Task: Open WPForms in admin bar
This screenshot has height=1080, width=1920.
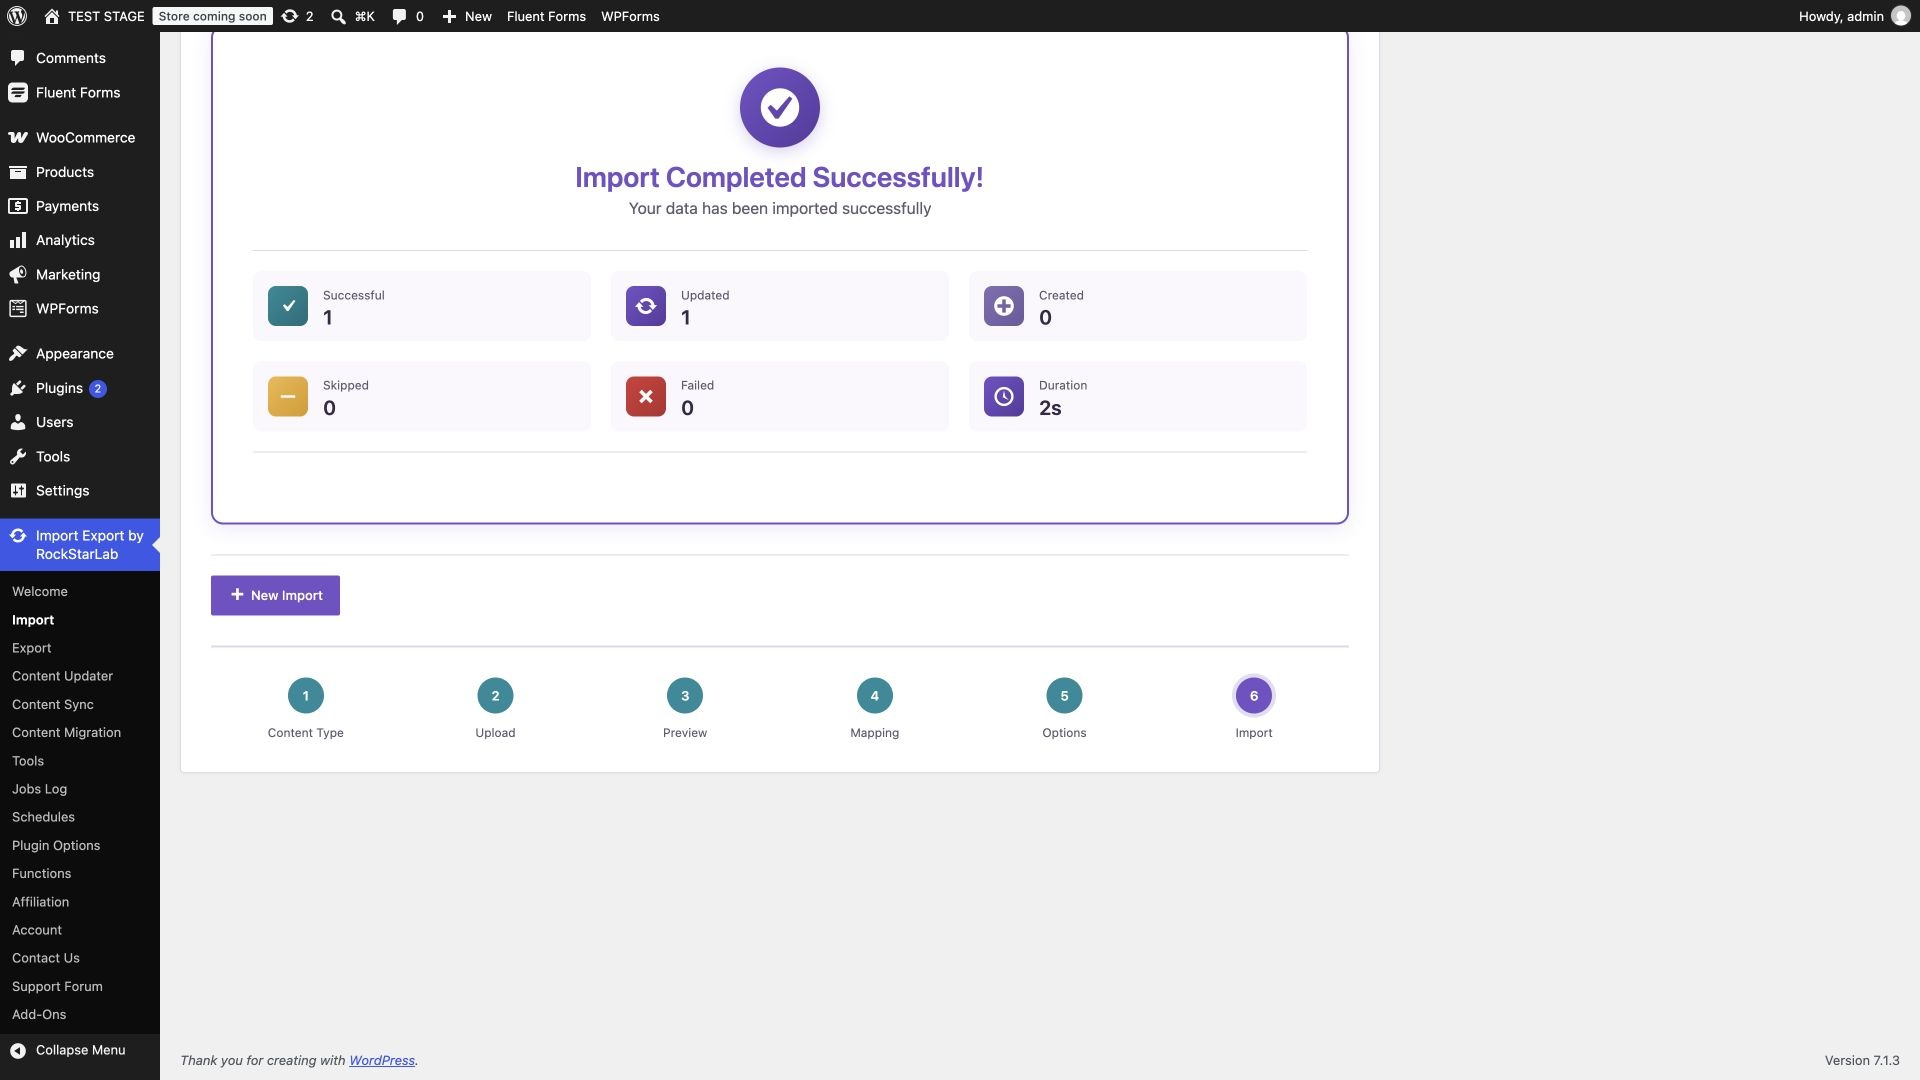Action: pos(630,16)
